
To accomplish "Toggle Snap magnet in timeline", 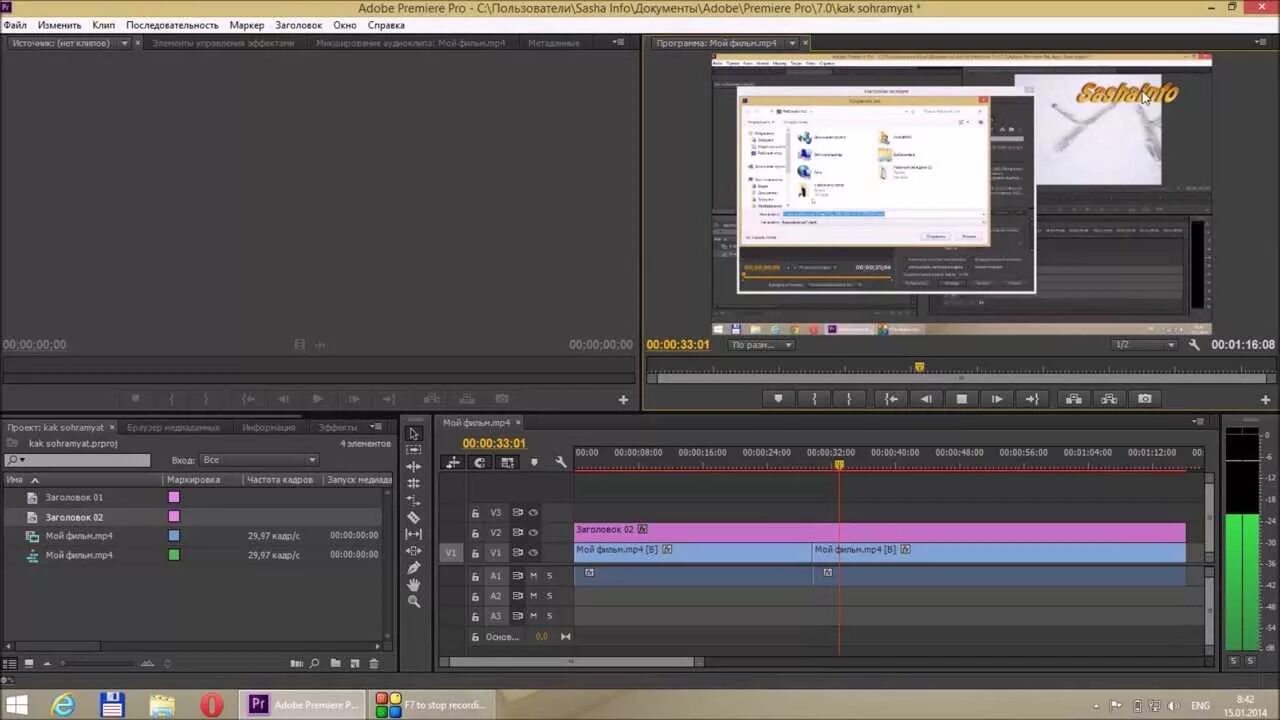I will 480,462.
